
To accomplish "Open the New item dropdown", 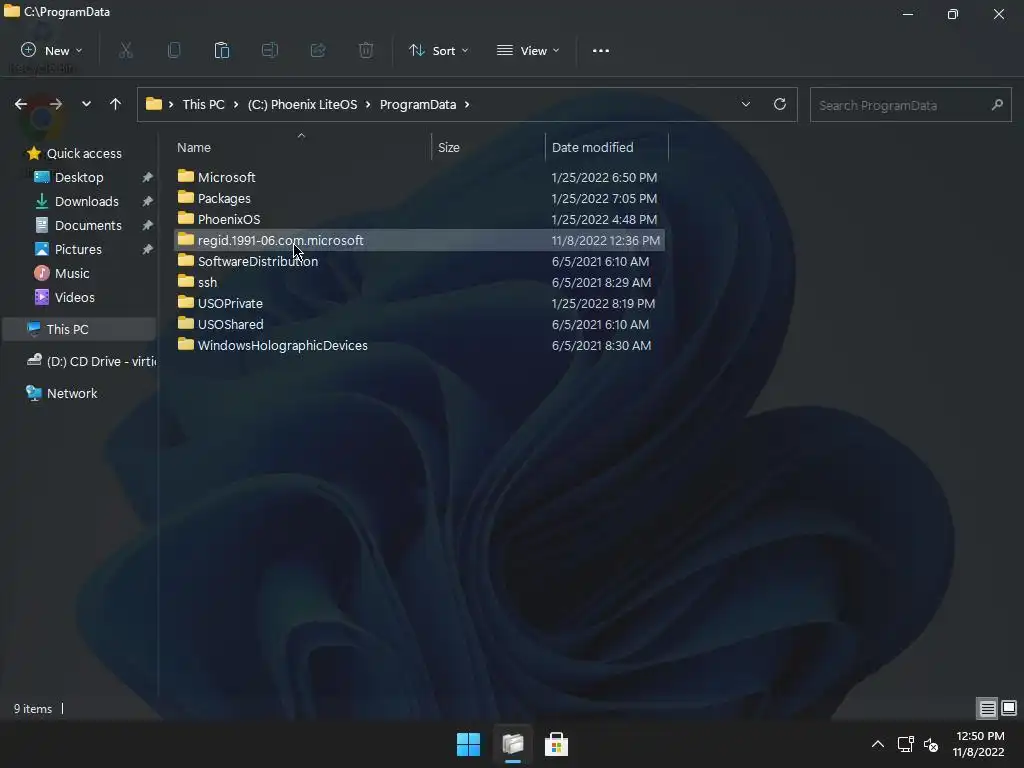I will click(52, 50).
